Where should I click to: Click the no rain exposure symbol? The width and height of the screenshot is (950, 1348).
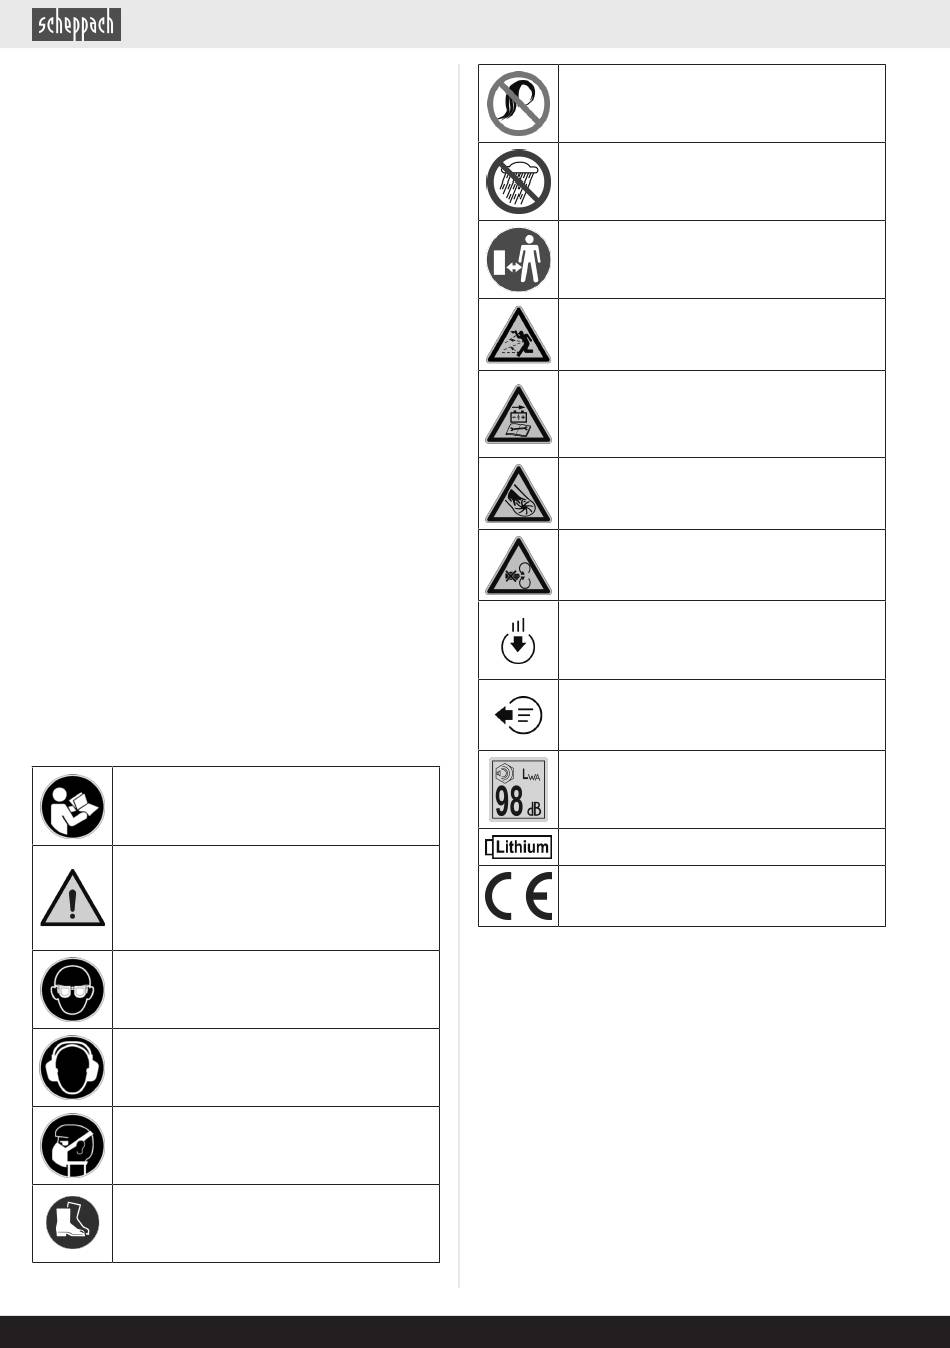point(518,181)
